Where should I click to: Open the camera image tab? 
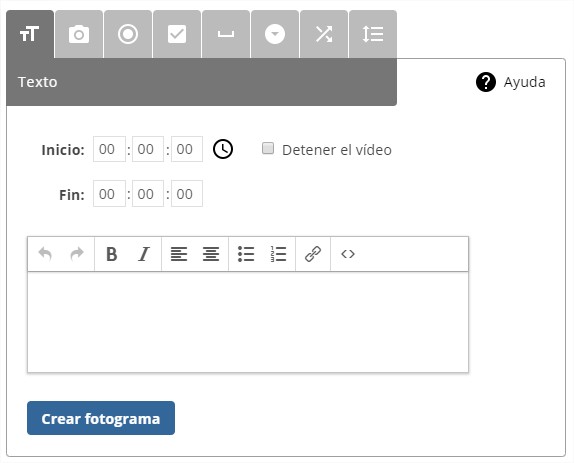79,34
